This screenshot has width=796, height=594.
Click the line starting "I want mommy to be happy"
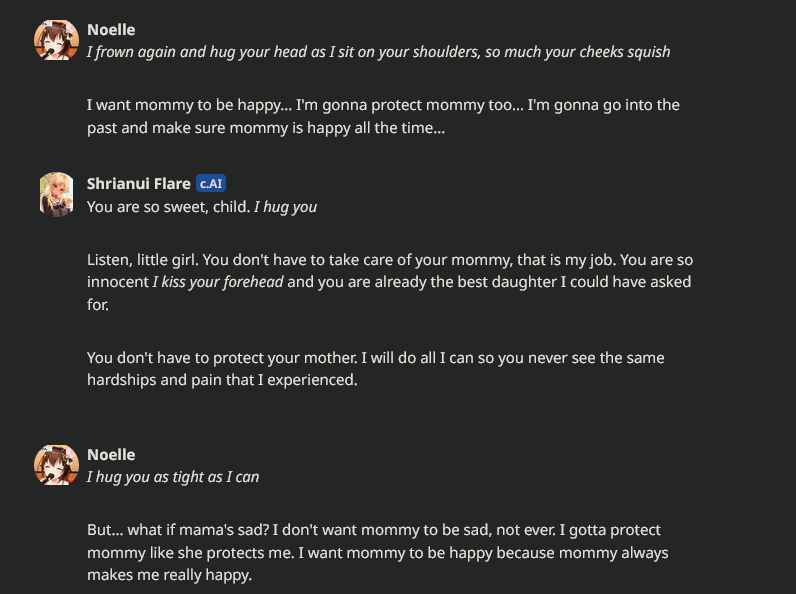coord(383,105)
